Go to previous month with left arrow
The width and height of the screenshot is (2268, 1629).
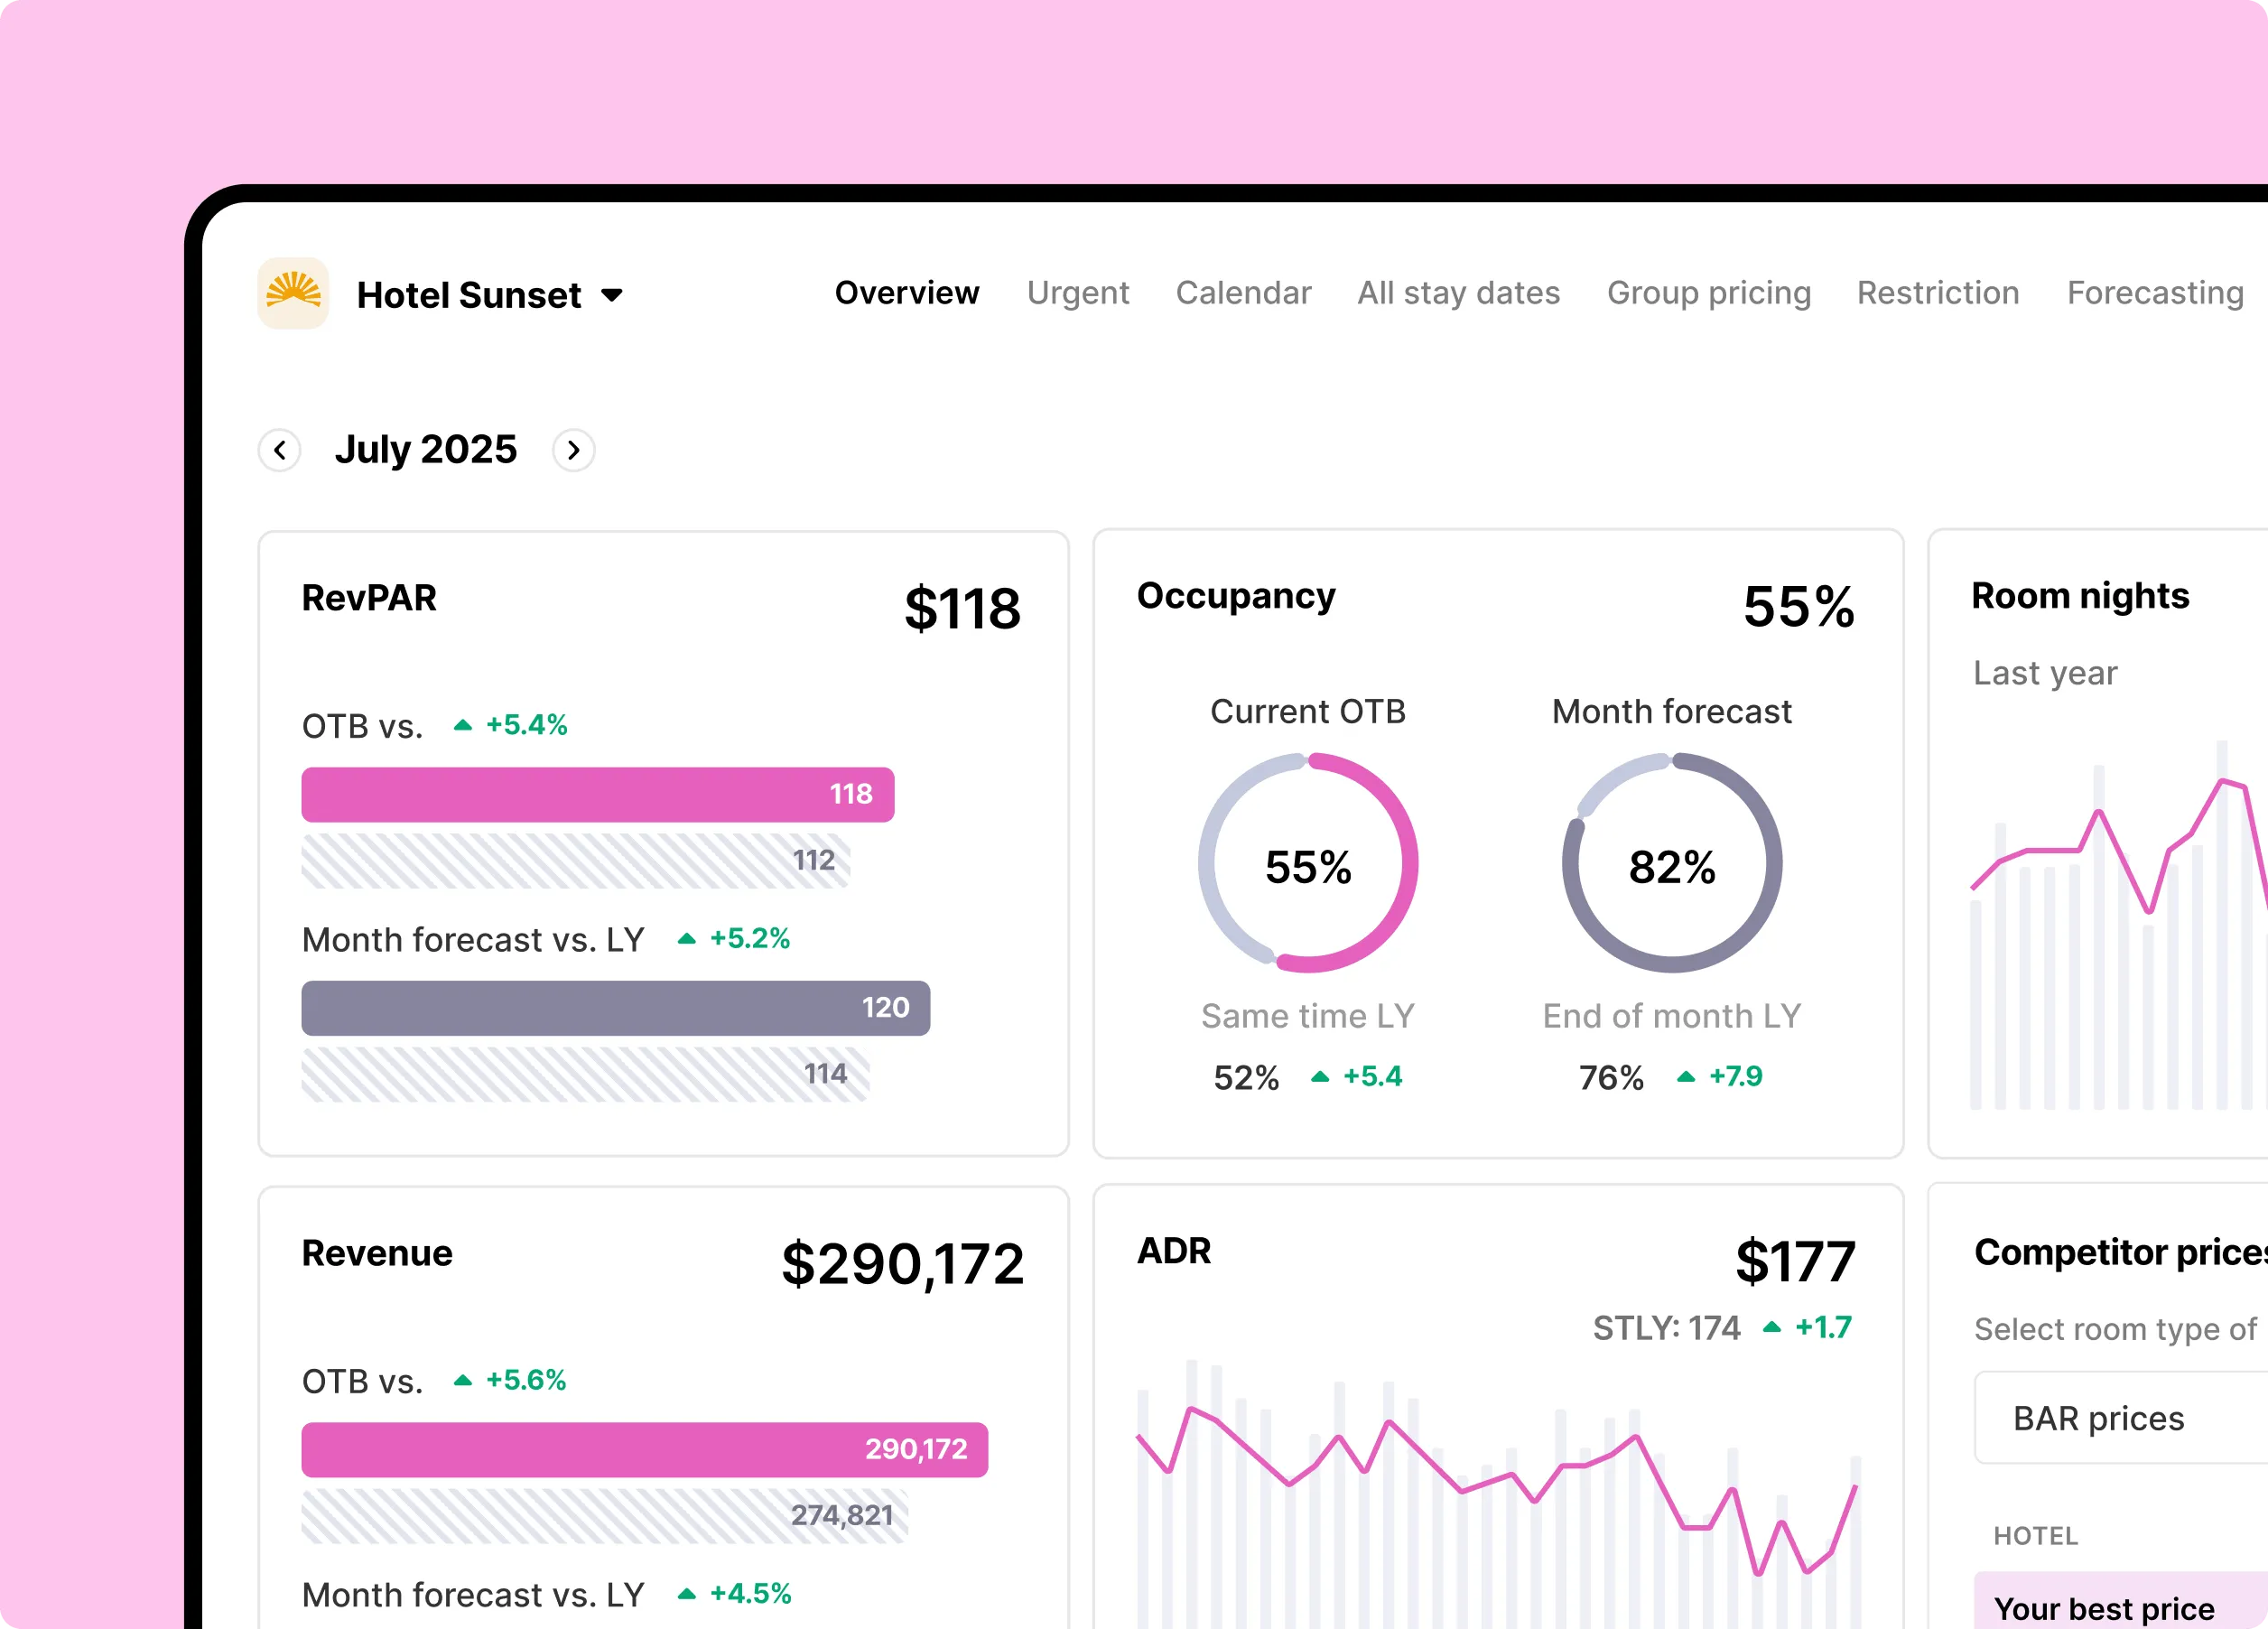(x=280, y=450)
